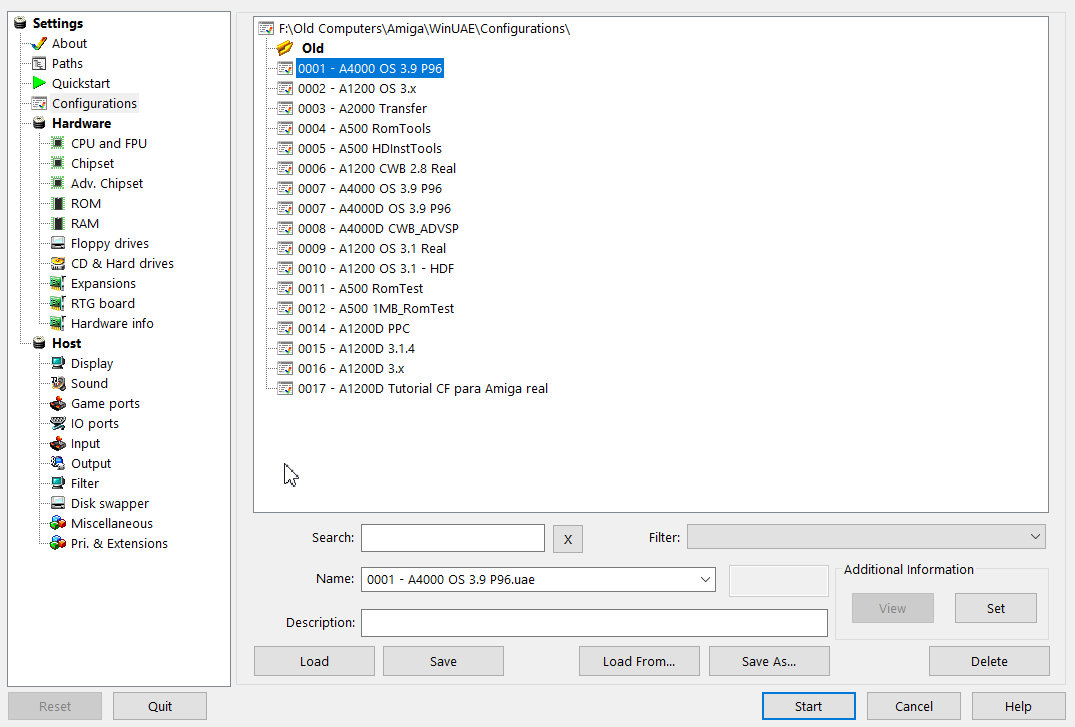Click the Sound speaker icon
The width and height of the screenshot is (1075, 727).
(x=58, y=383)
